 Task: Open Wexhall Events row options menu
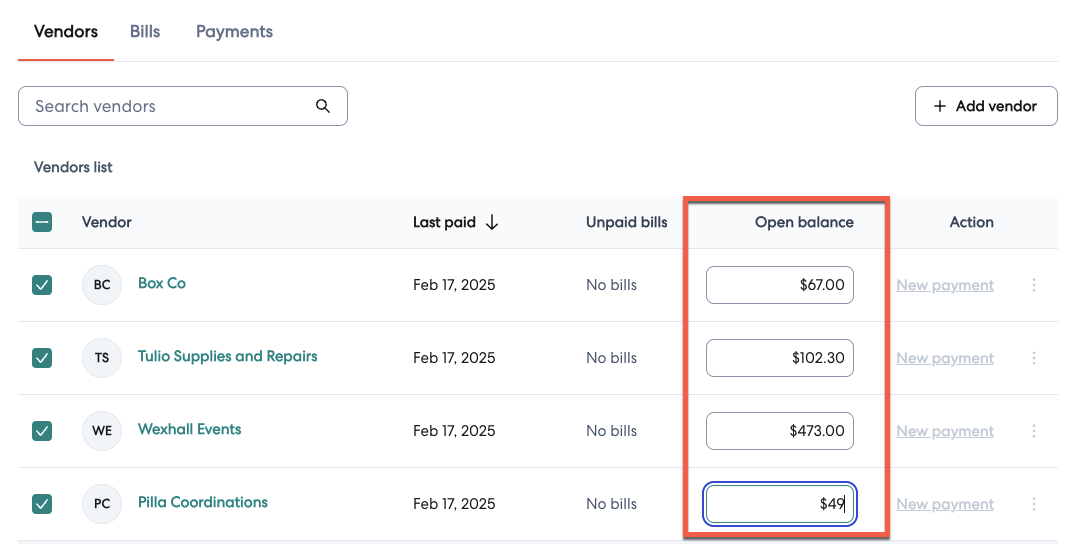1033,431
